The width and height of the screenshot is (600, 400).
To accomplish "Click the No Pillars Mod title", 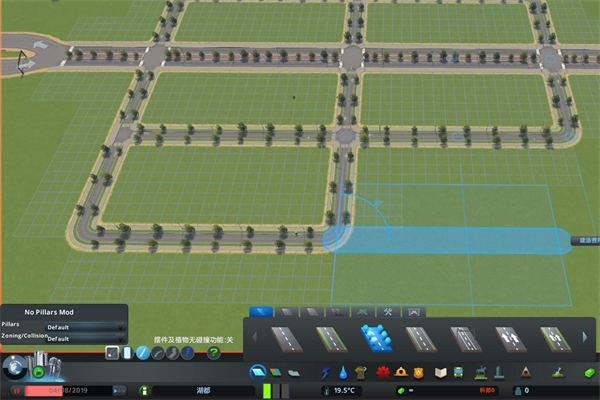I will coord(49,312).
